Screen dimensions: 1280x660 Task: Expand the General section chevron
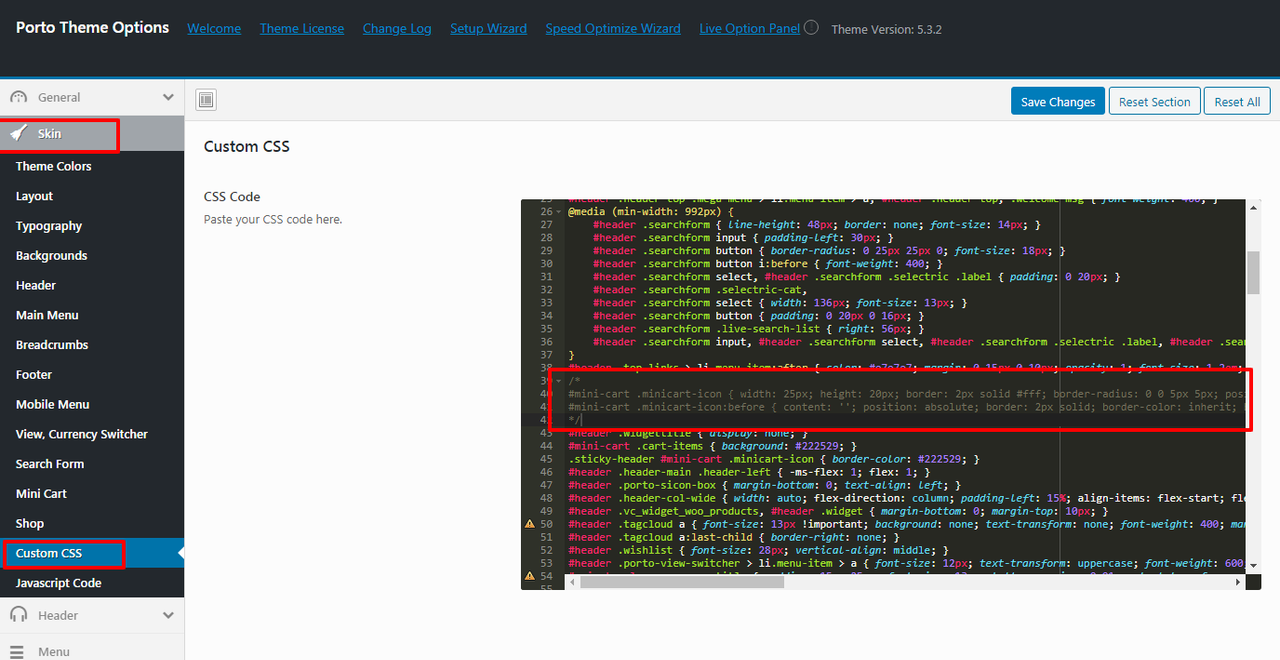(x=168, y=97)
